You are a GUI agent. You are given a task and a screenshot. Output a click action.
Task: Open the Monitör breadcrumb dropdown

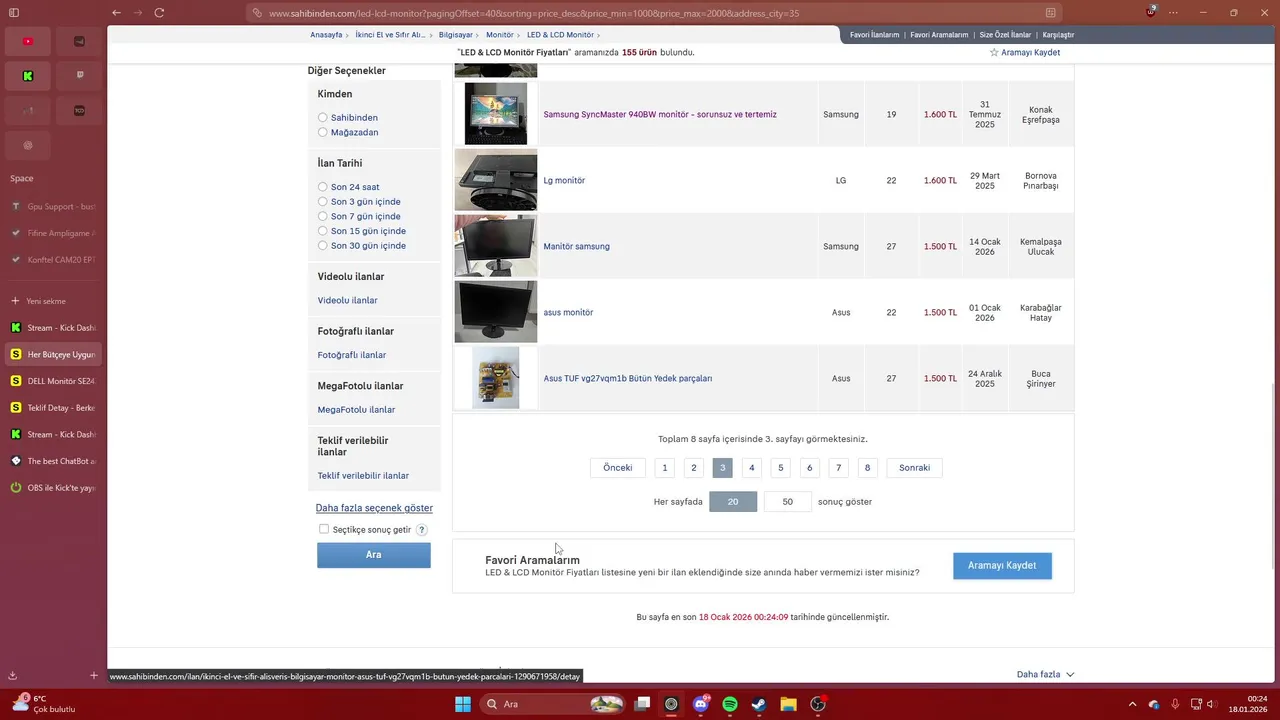pyautogui.click(x=499, y=35)
